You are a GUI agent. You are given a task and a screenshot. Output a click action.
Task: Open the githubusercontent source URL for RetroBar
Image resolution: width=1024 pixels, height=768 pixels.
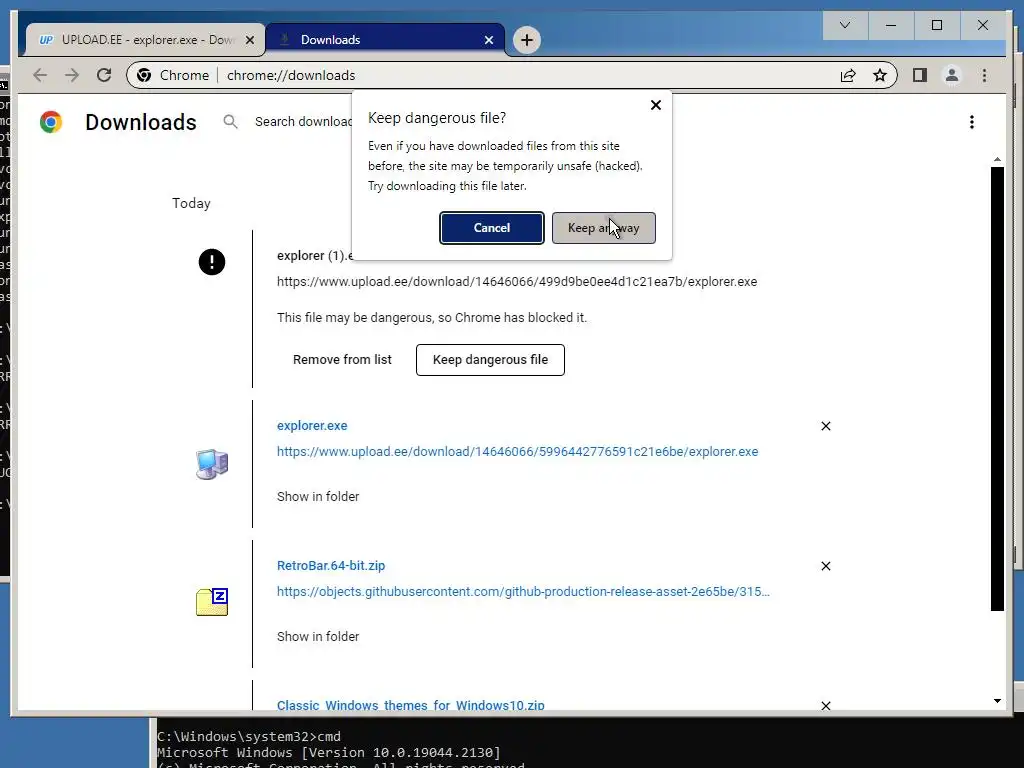523,592
